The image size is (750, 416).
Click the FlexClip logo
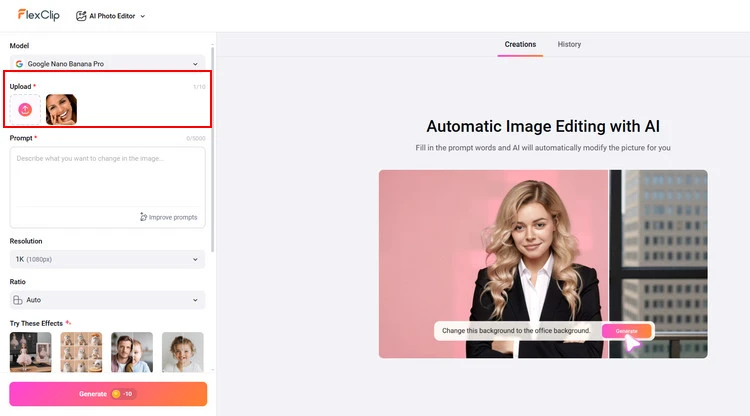coord(39,15)
